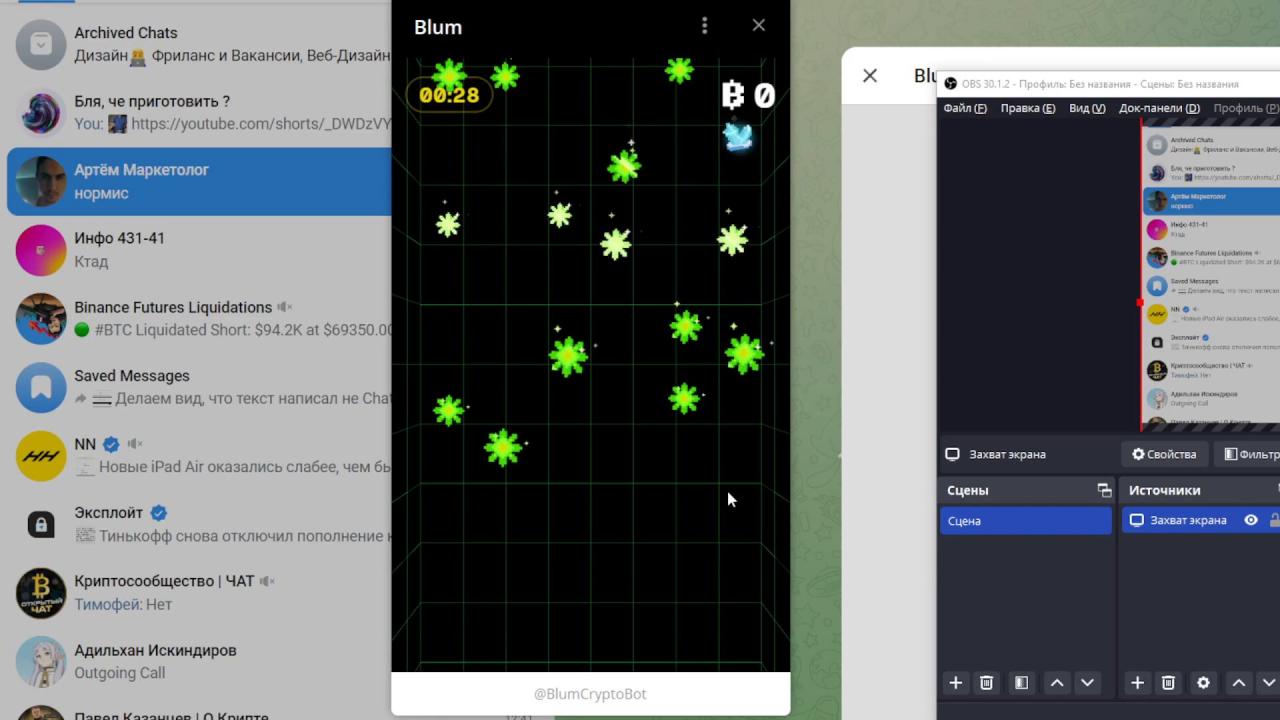Click the Тинькофф news preview line
The height and width of the screenshot is (720, 1280).
233,536
